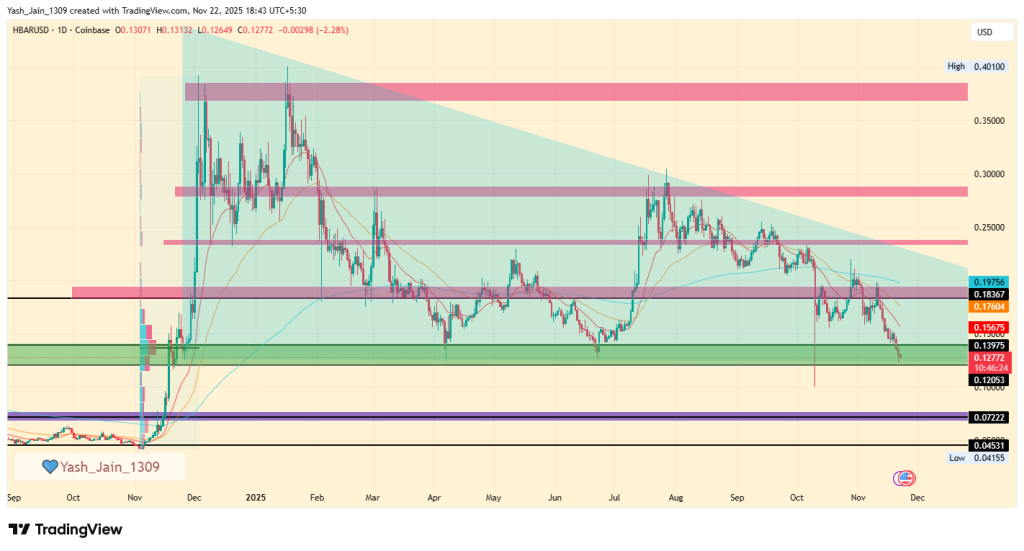Select the green support zone rectangle
This screenshot has height=551, width=1024.
point(500,355)
